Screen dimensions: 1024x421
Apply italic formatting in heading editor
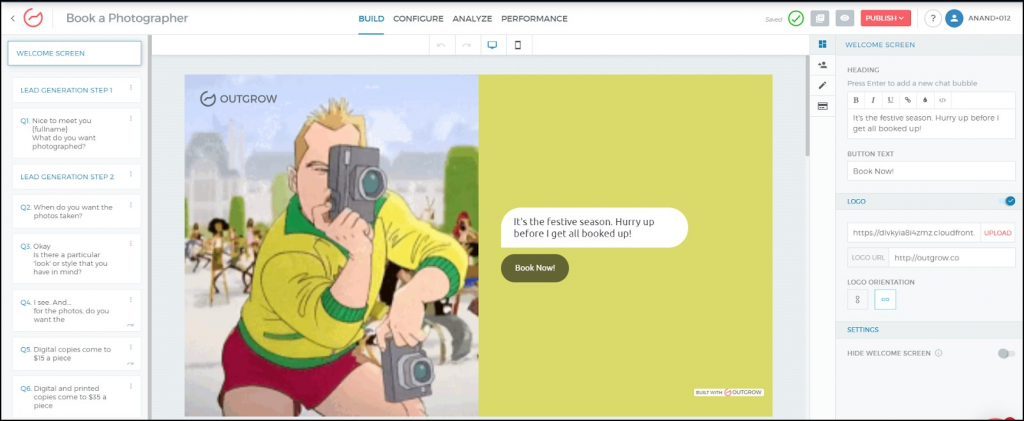tap(873, 100)
